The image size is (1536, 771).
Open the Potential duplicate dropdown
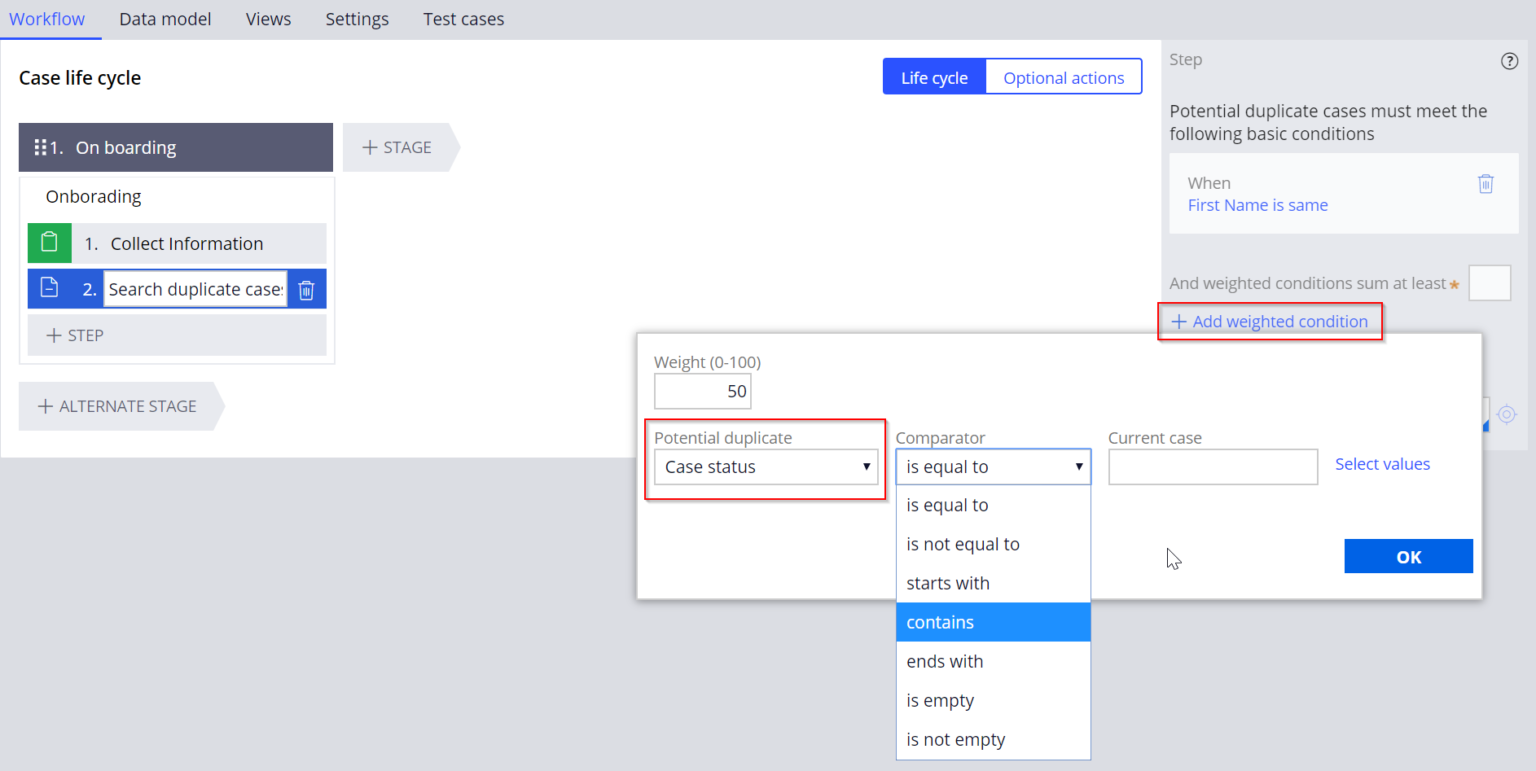(x=765, y=467)
